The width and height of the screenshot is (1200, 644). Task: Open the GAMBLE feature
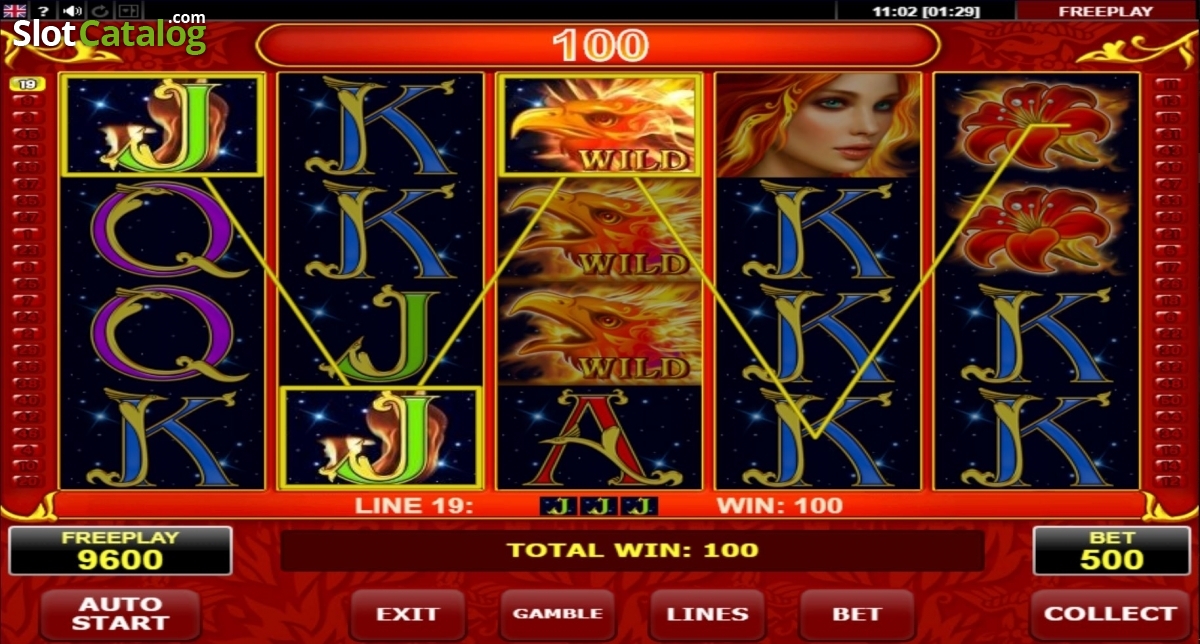558,614
